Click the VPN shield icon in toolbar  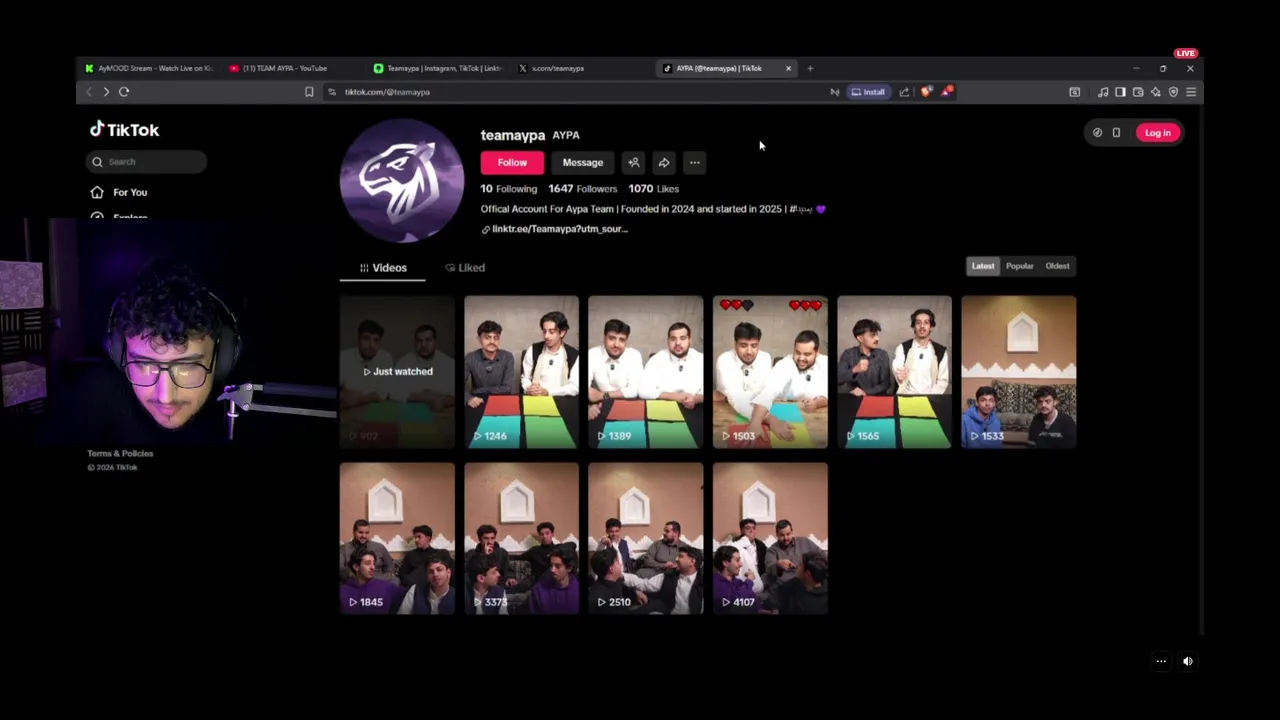click(1173, 92)
